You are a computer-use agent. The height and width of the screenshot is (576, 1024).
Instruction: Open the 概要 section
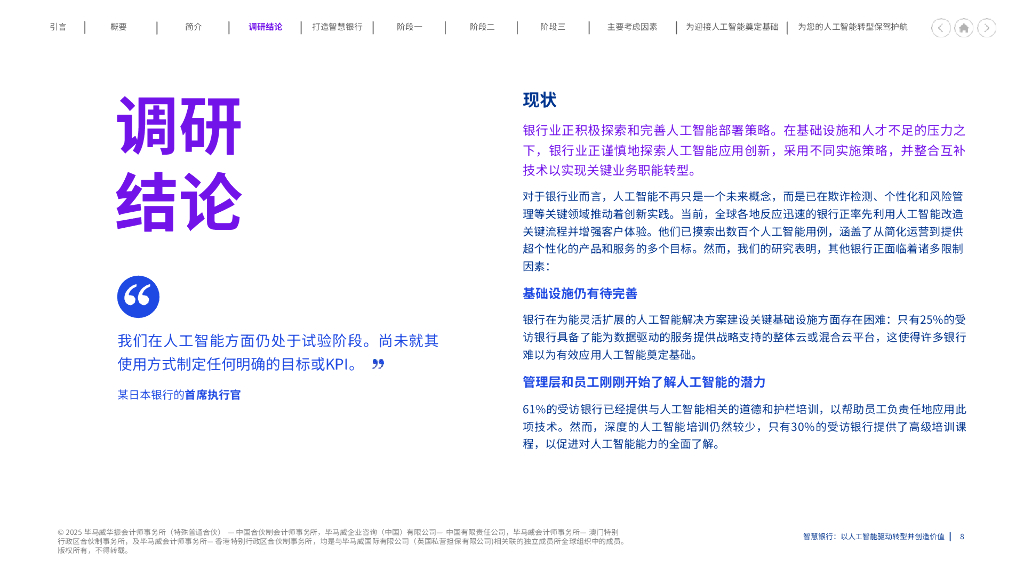[x=120, y=27]
